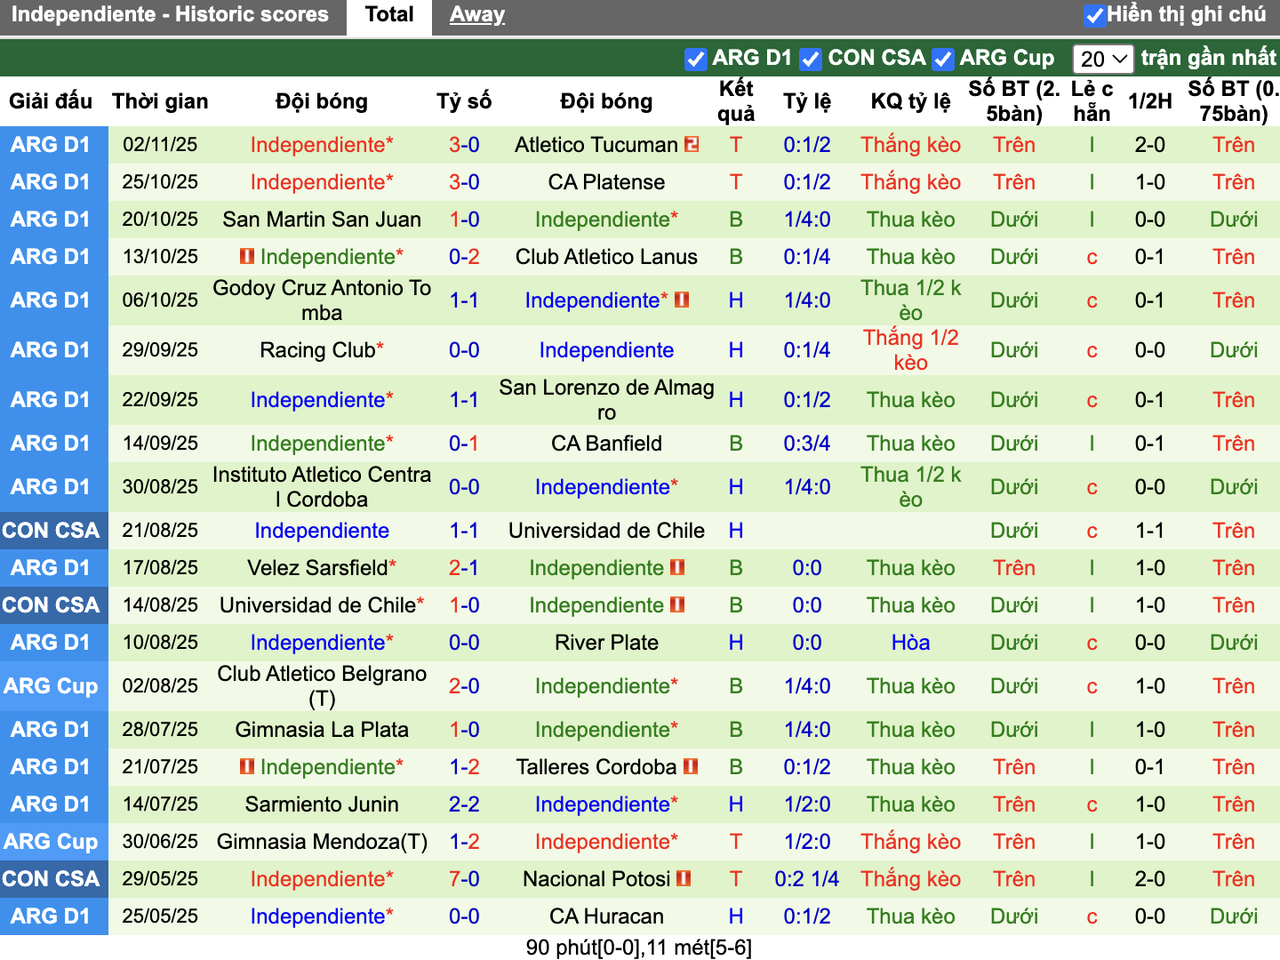This screenshot has width=1280, height=960.
Task: Open River Plate team name
Action: pos(606,643)
